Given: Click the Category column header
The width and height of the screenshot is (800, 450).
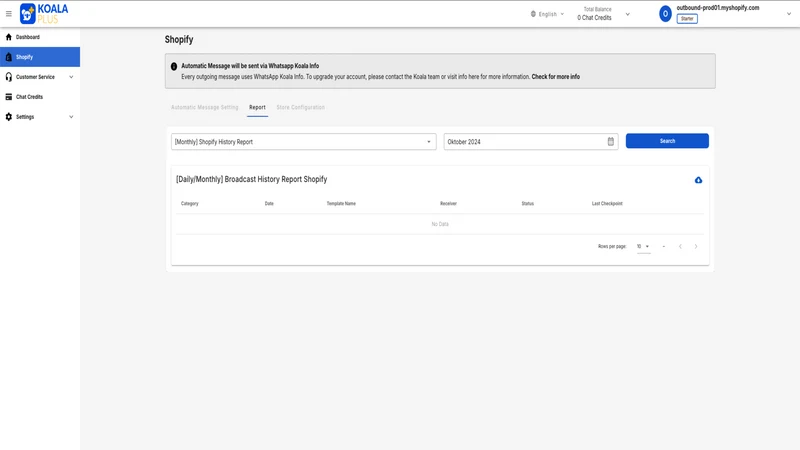Looking at the screenshot, I should tap(190, 204).
